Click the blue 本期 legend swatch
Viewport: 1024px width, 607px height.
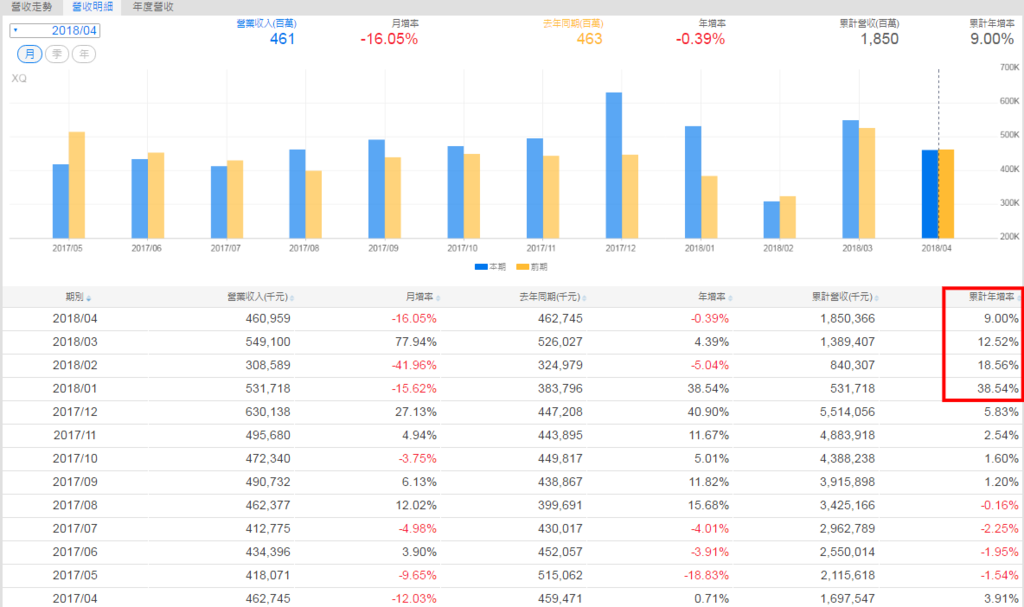(x=481, y=267)
